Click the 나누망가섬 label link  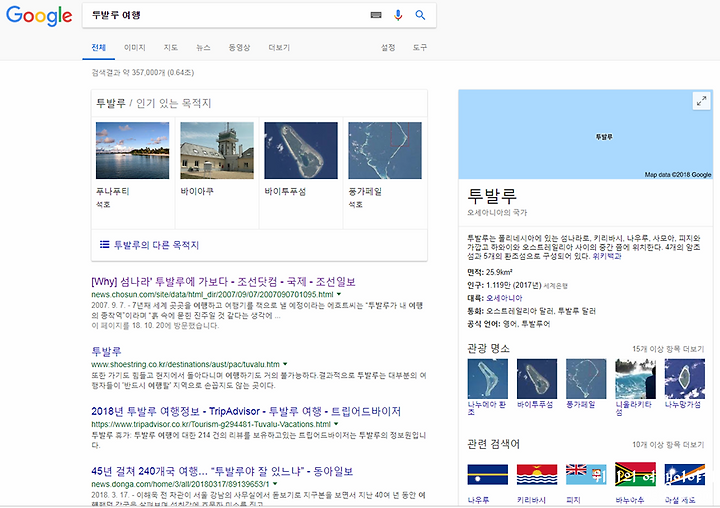(x=683, y=405)
